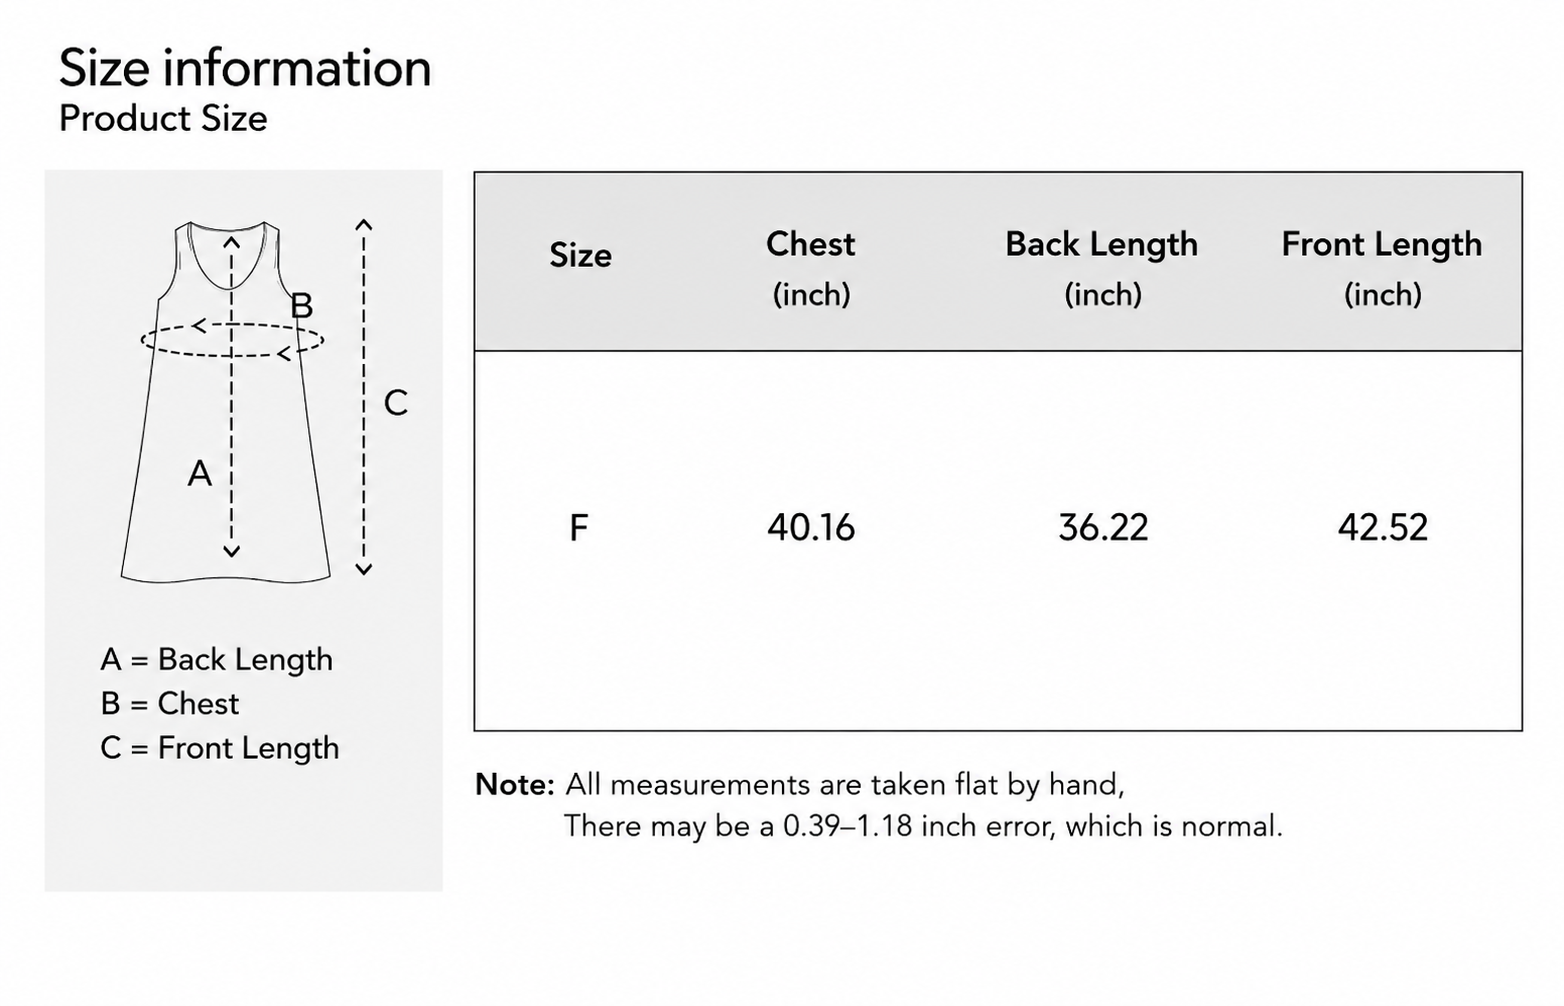Click the Size information heading
The height and width of the screenshot is (1006, 1564).
coord(245,68)
